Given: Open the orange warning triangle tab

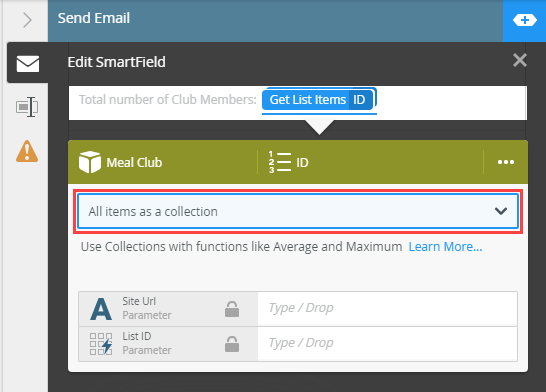Looking at the screenshot, I should pyautogui.click(x=27, y=151).
